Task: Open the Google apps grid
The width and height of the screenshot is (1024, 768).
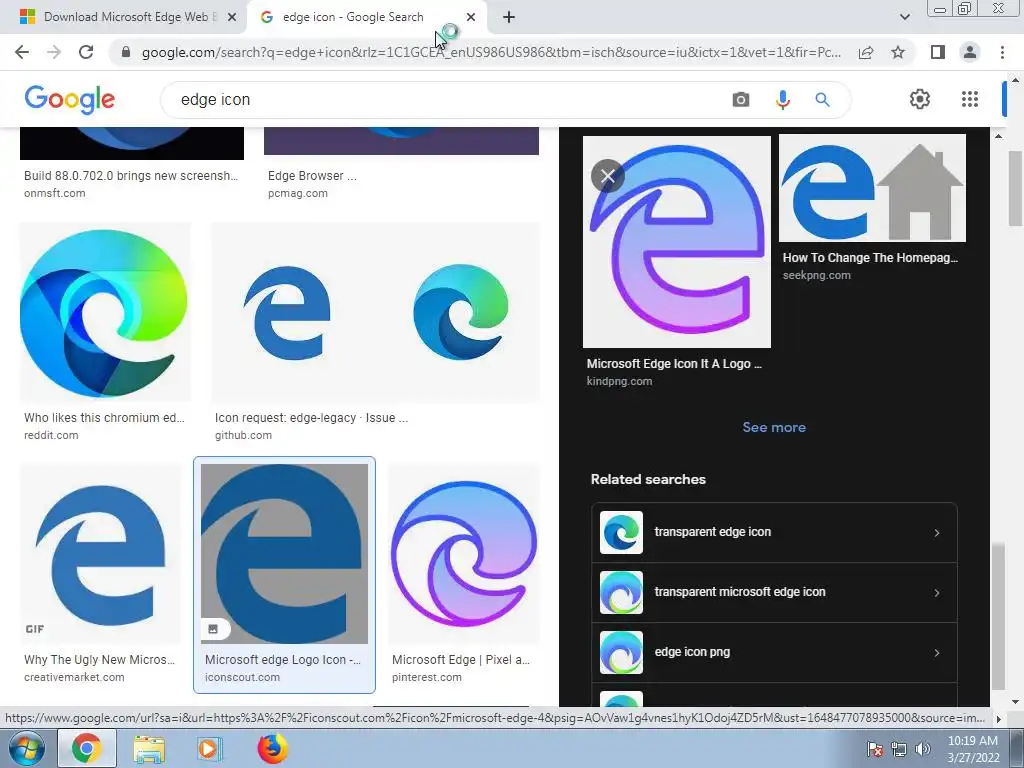Action: pyautogui.click(x=970, y=99)
